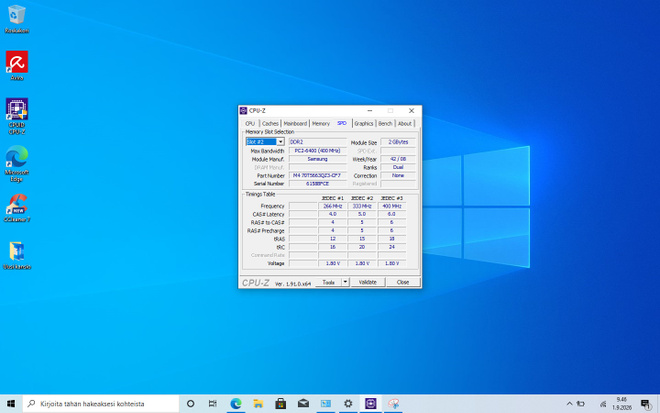Viewport: 660px width, 413px height.
Task: Launch Edge from the taskbar
Action: point(236,404)
